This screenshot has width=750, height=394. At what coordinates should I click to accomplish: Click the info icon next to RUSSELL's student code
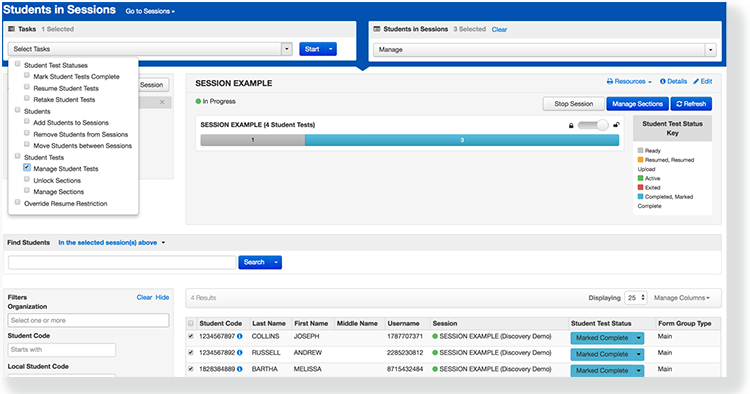pos(240,353)
